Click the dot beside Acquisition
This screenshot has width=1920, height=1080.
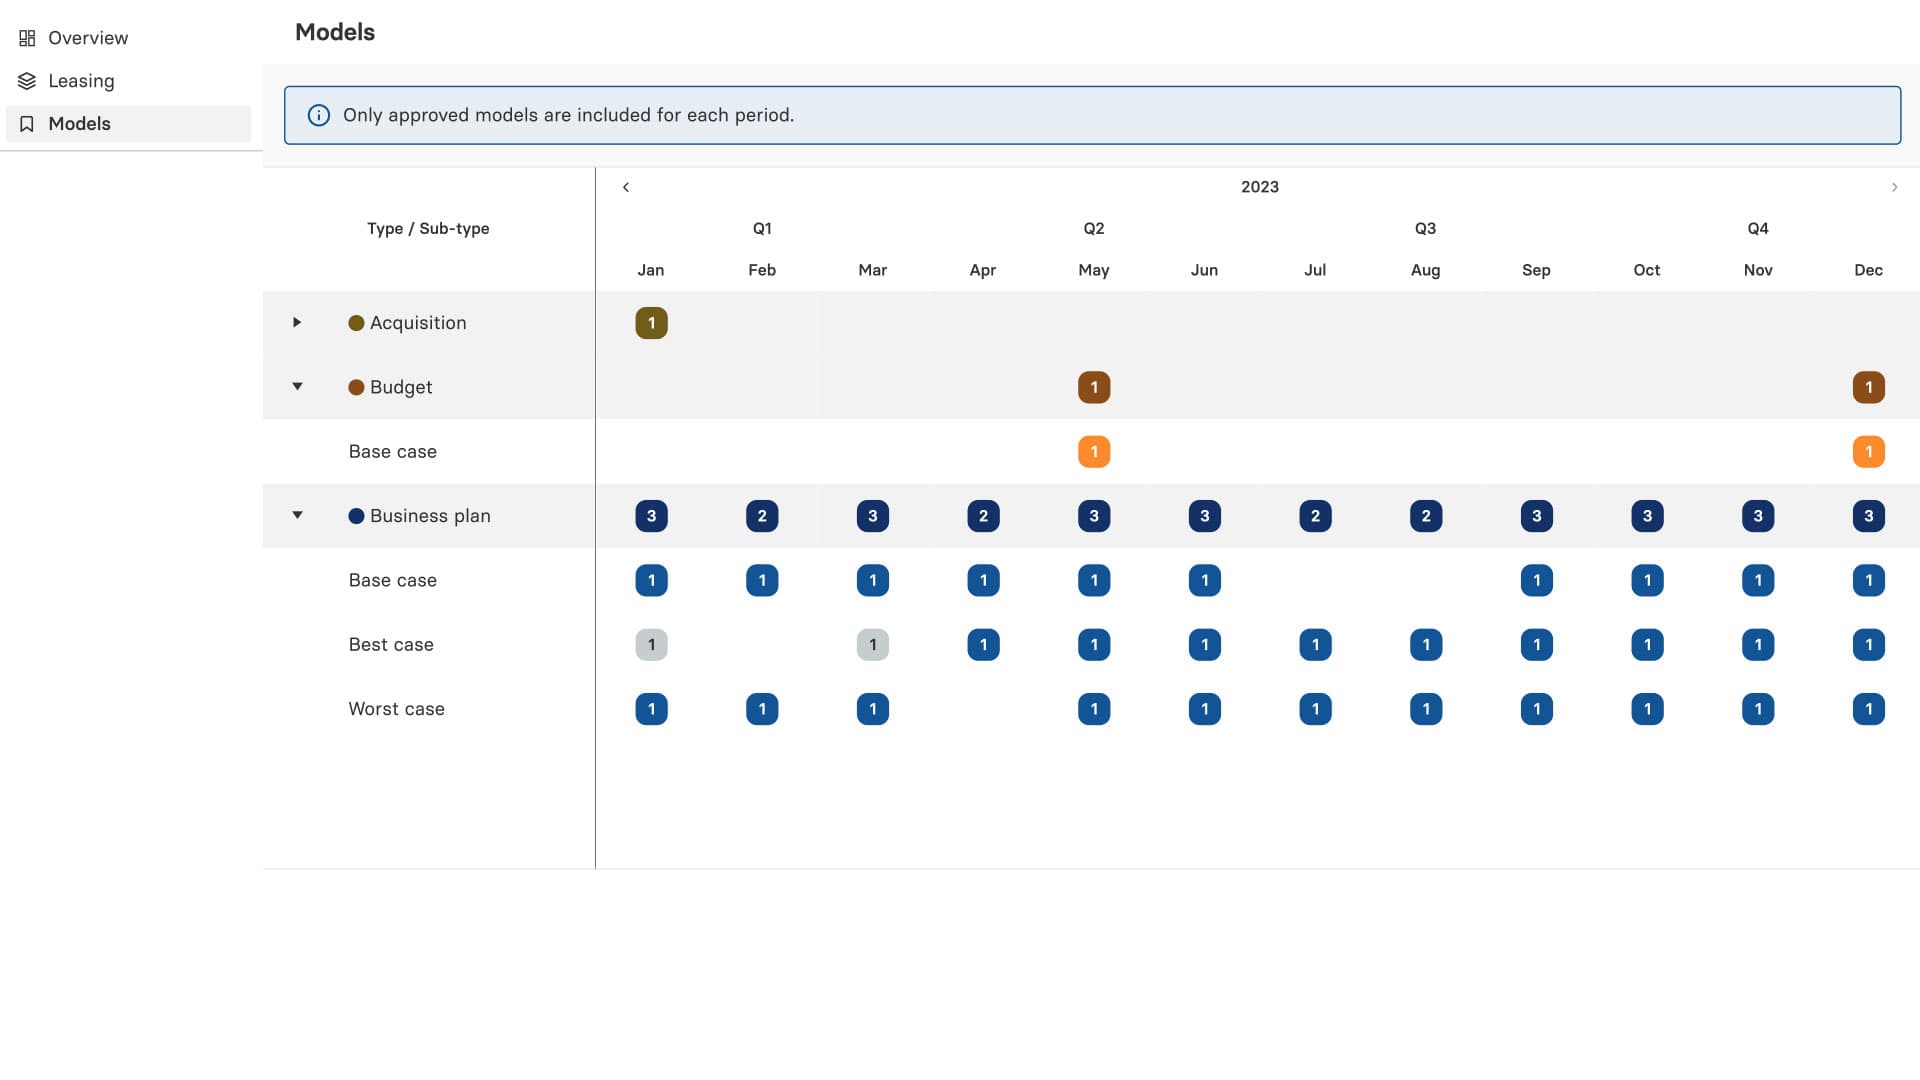click(357, 322)
